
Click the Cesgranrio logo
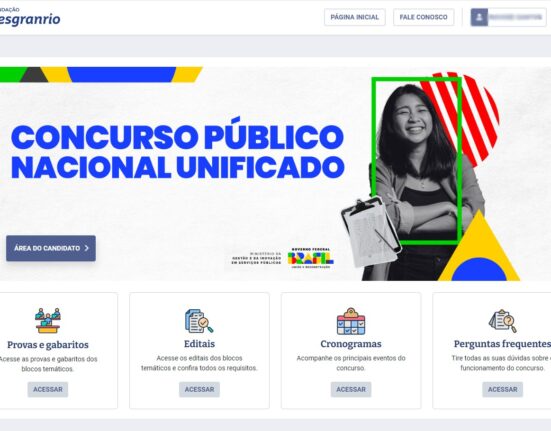30,17
